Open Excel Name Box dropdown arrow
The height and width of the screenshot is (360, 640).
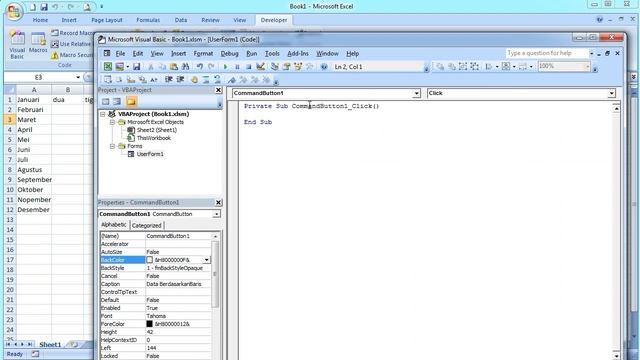coord(78,77)
